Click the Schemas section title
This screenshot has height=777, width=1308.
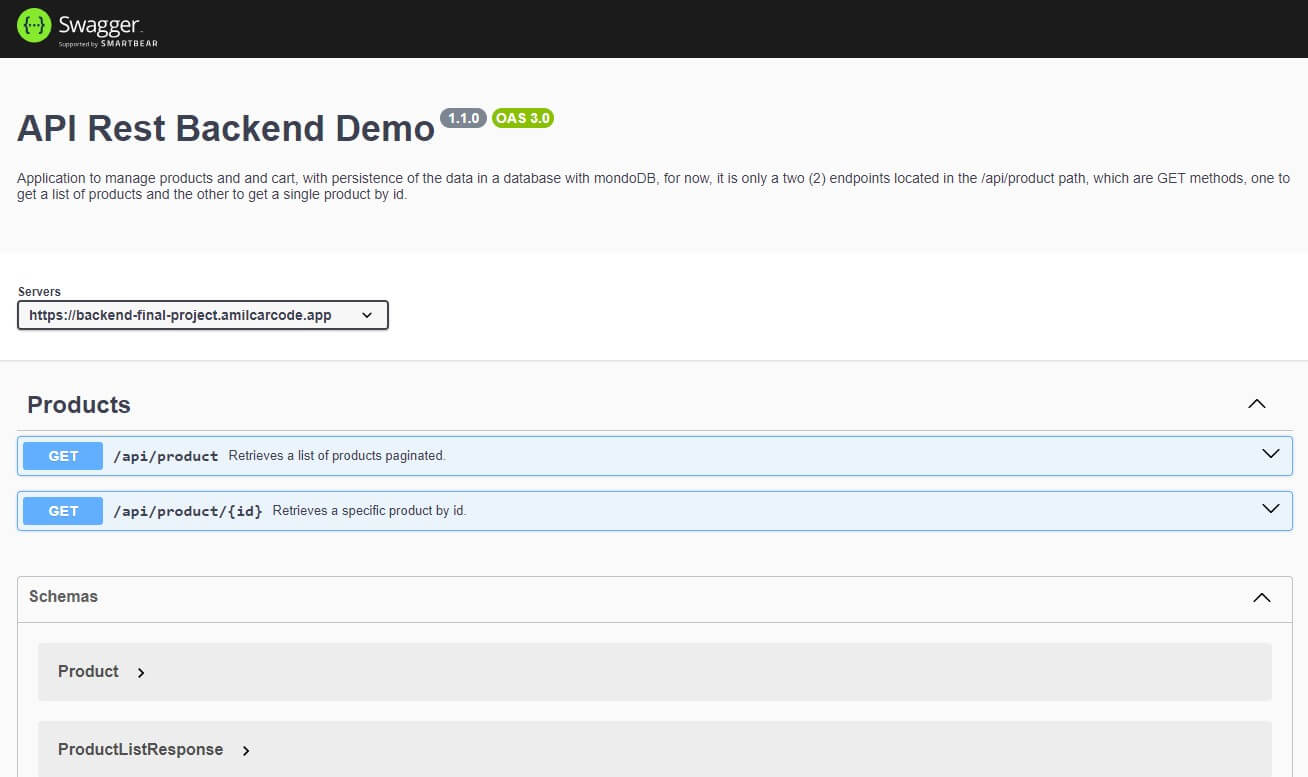click(x=63, y=596)
